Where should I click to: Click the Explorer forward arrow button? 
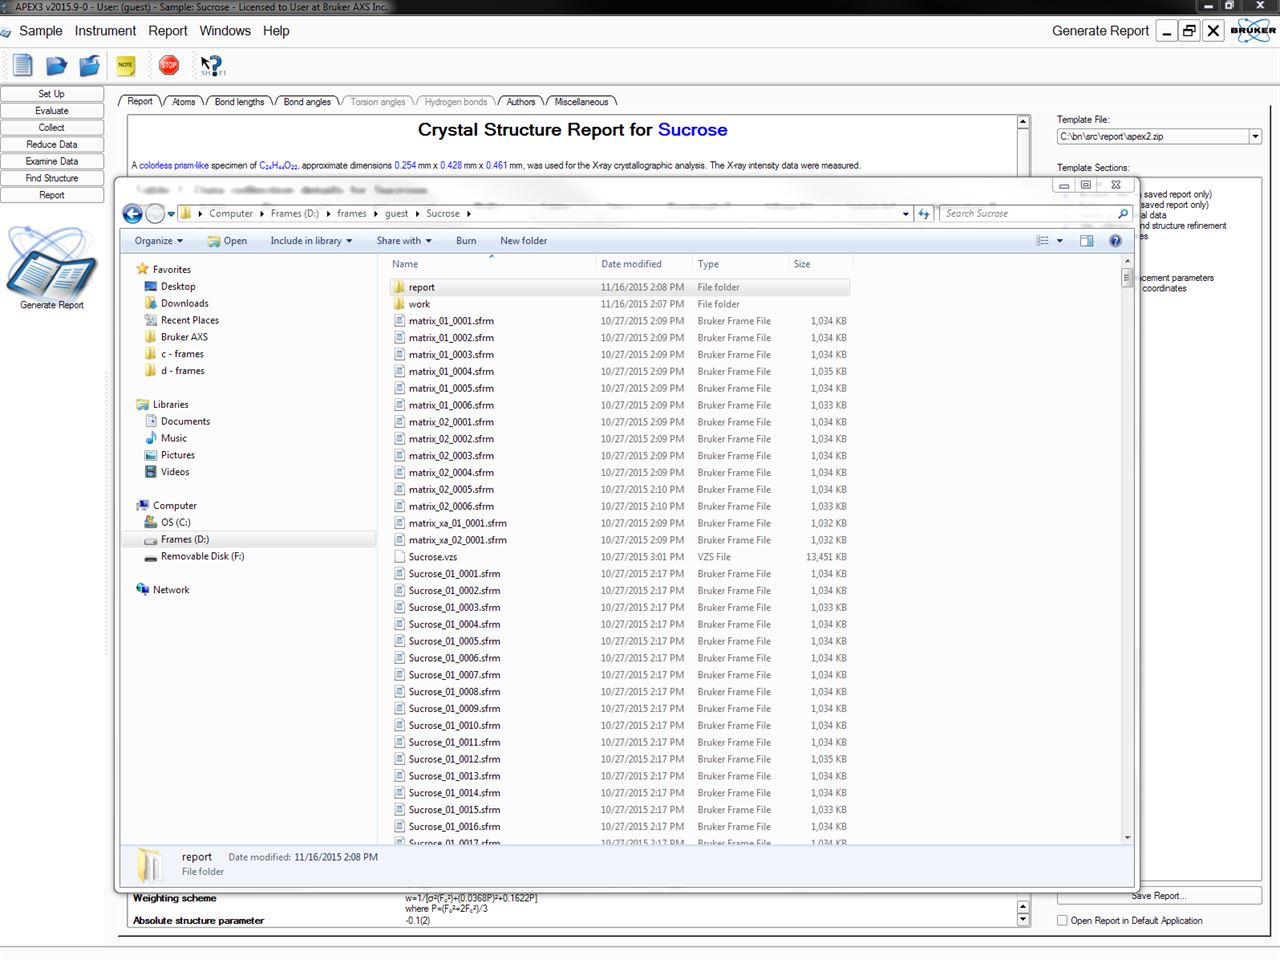(155, 213)
